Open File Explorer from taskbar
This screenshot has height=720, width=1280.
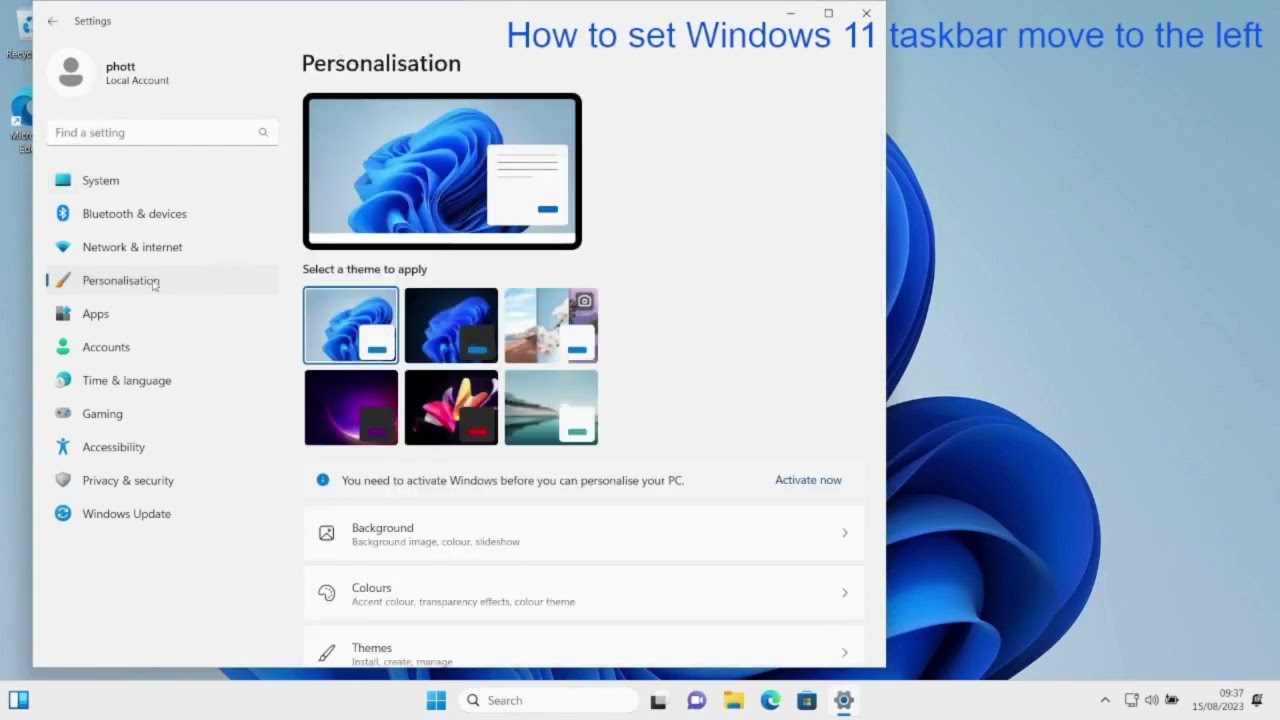(734, 701)
